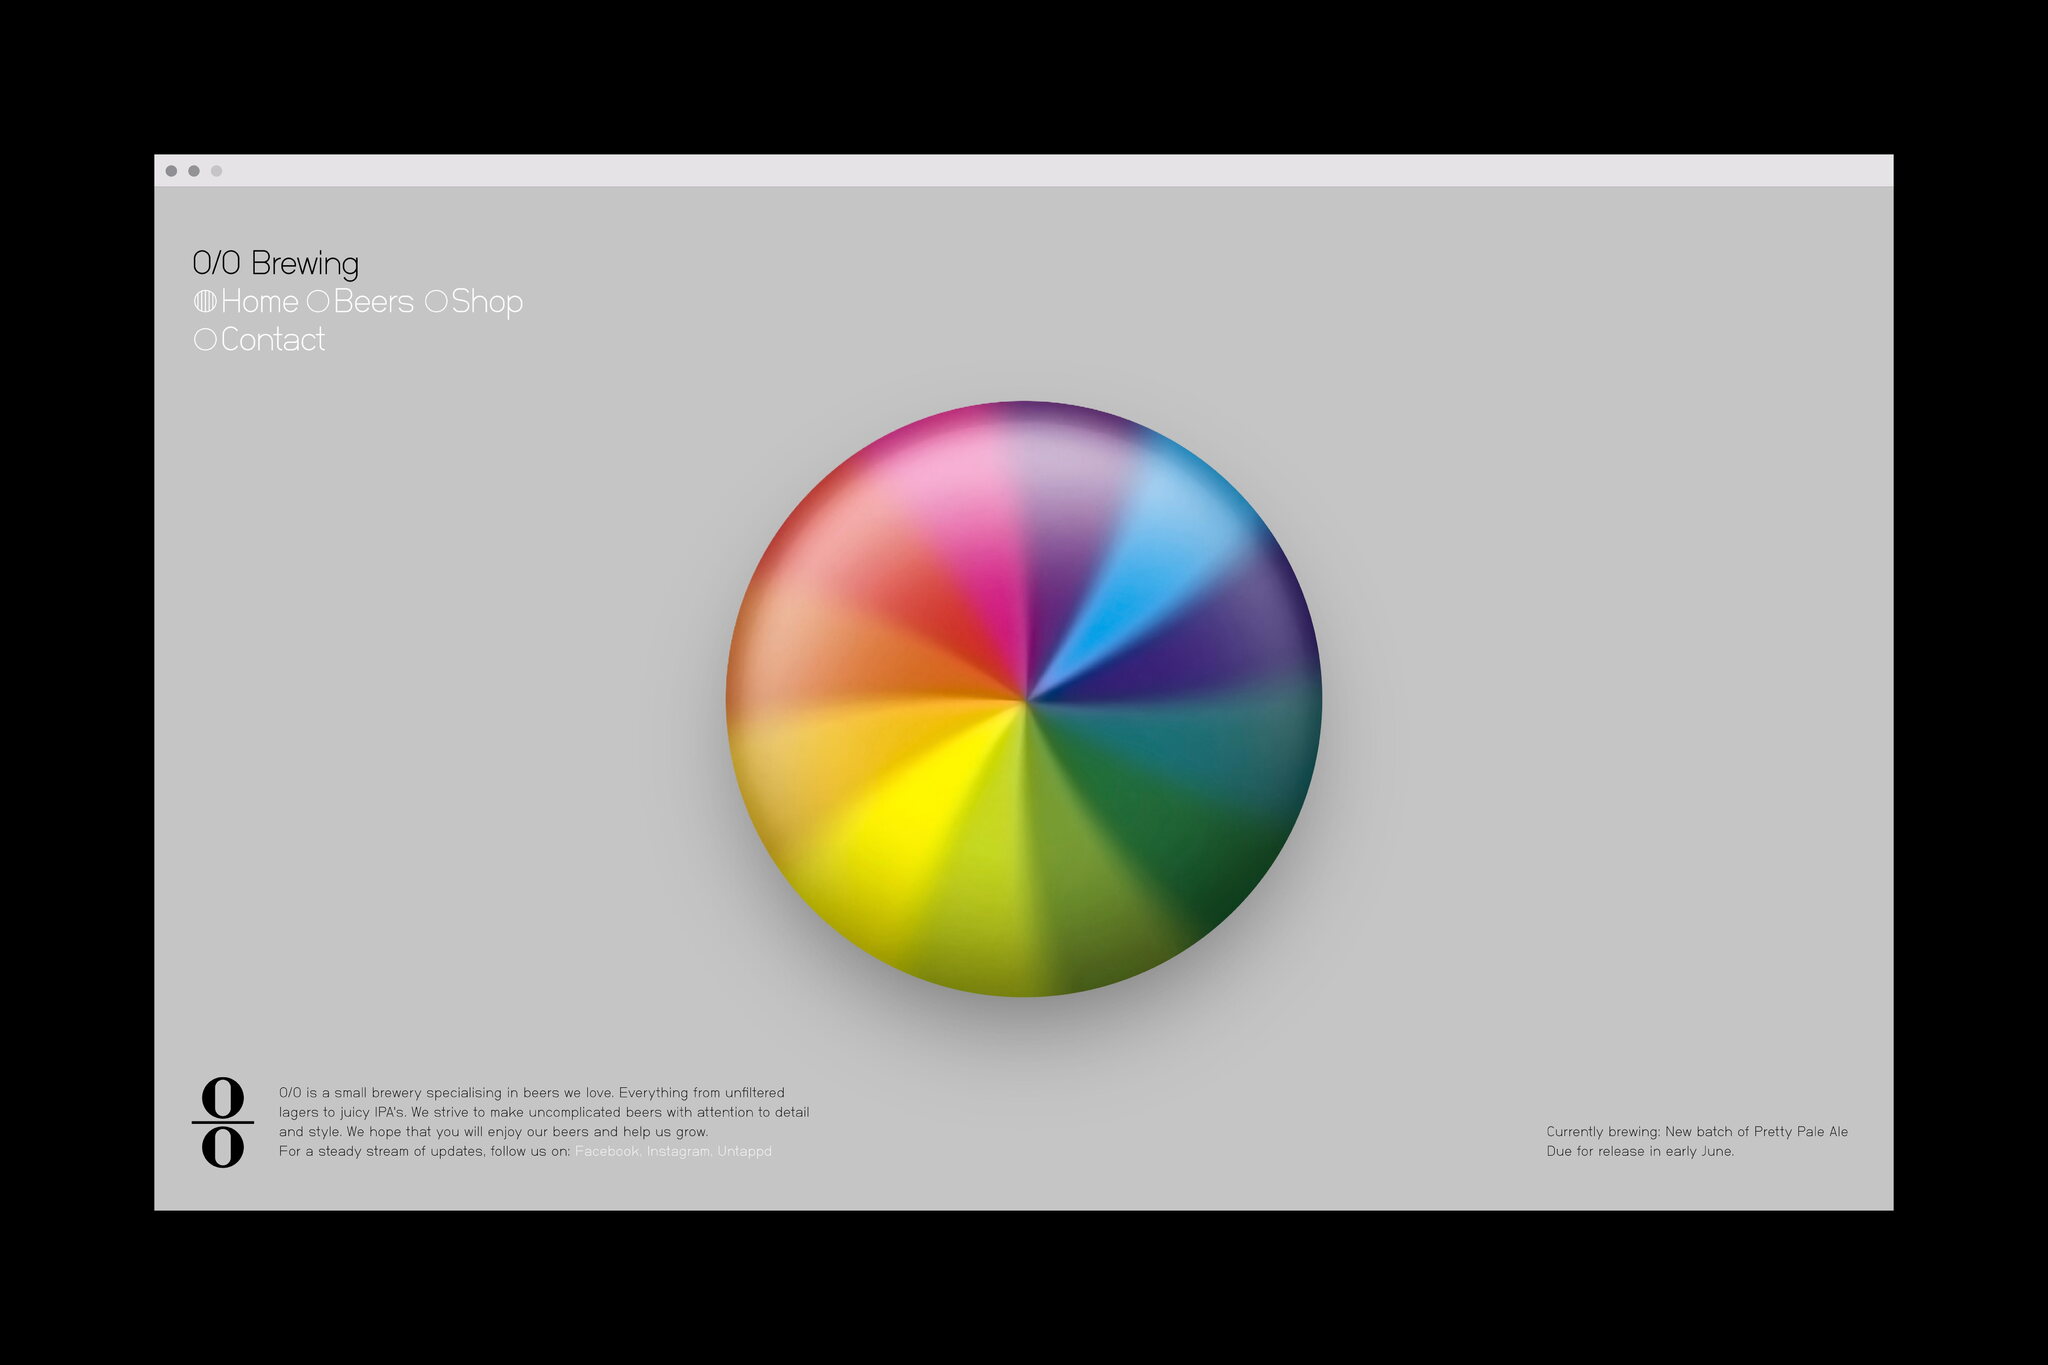
Task: Select the empty circle beside Beers
Action: [318, 301]
